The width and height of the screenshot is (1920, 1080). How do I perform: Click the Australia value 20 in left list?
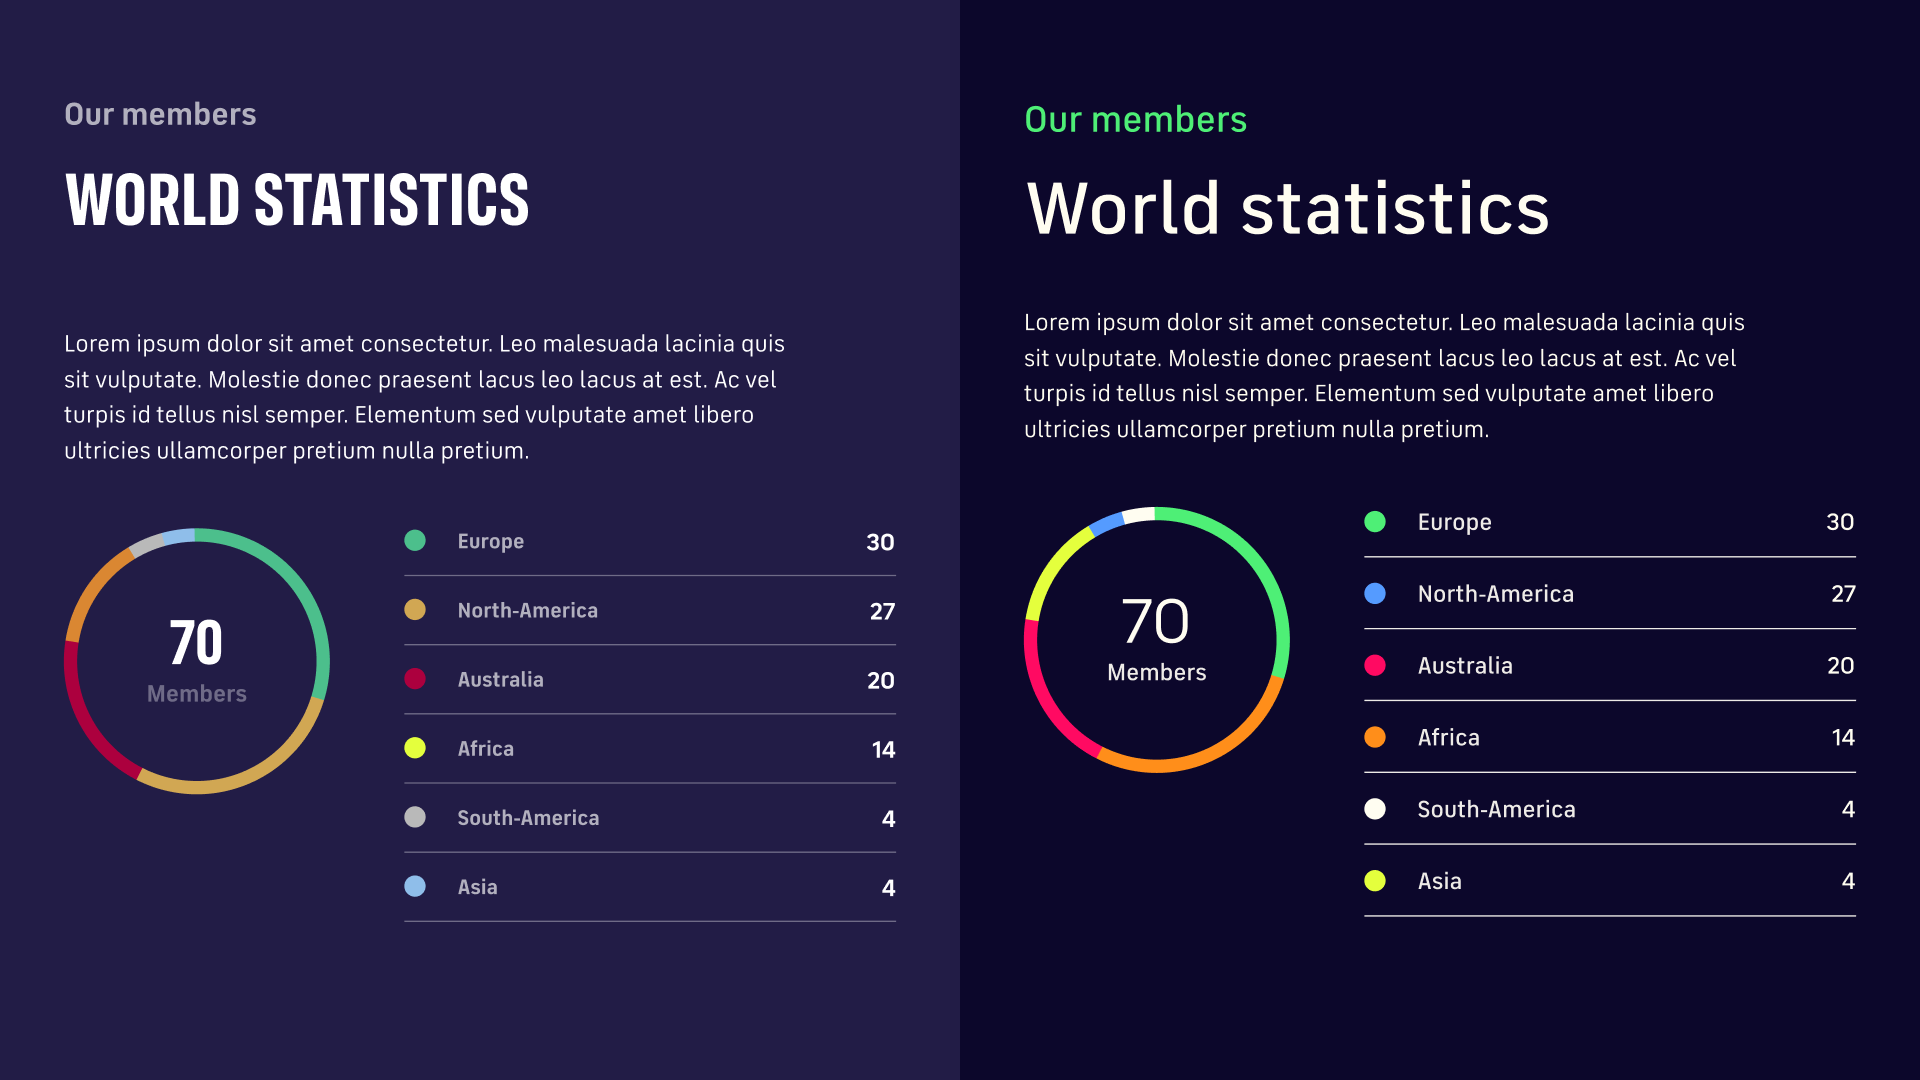coord(880,681)
